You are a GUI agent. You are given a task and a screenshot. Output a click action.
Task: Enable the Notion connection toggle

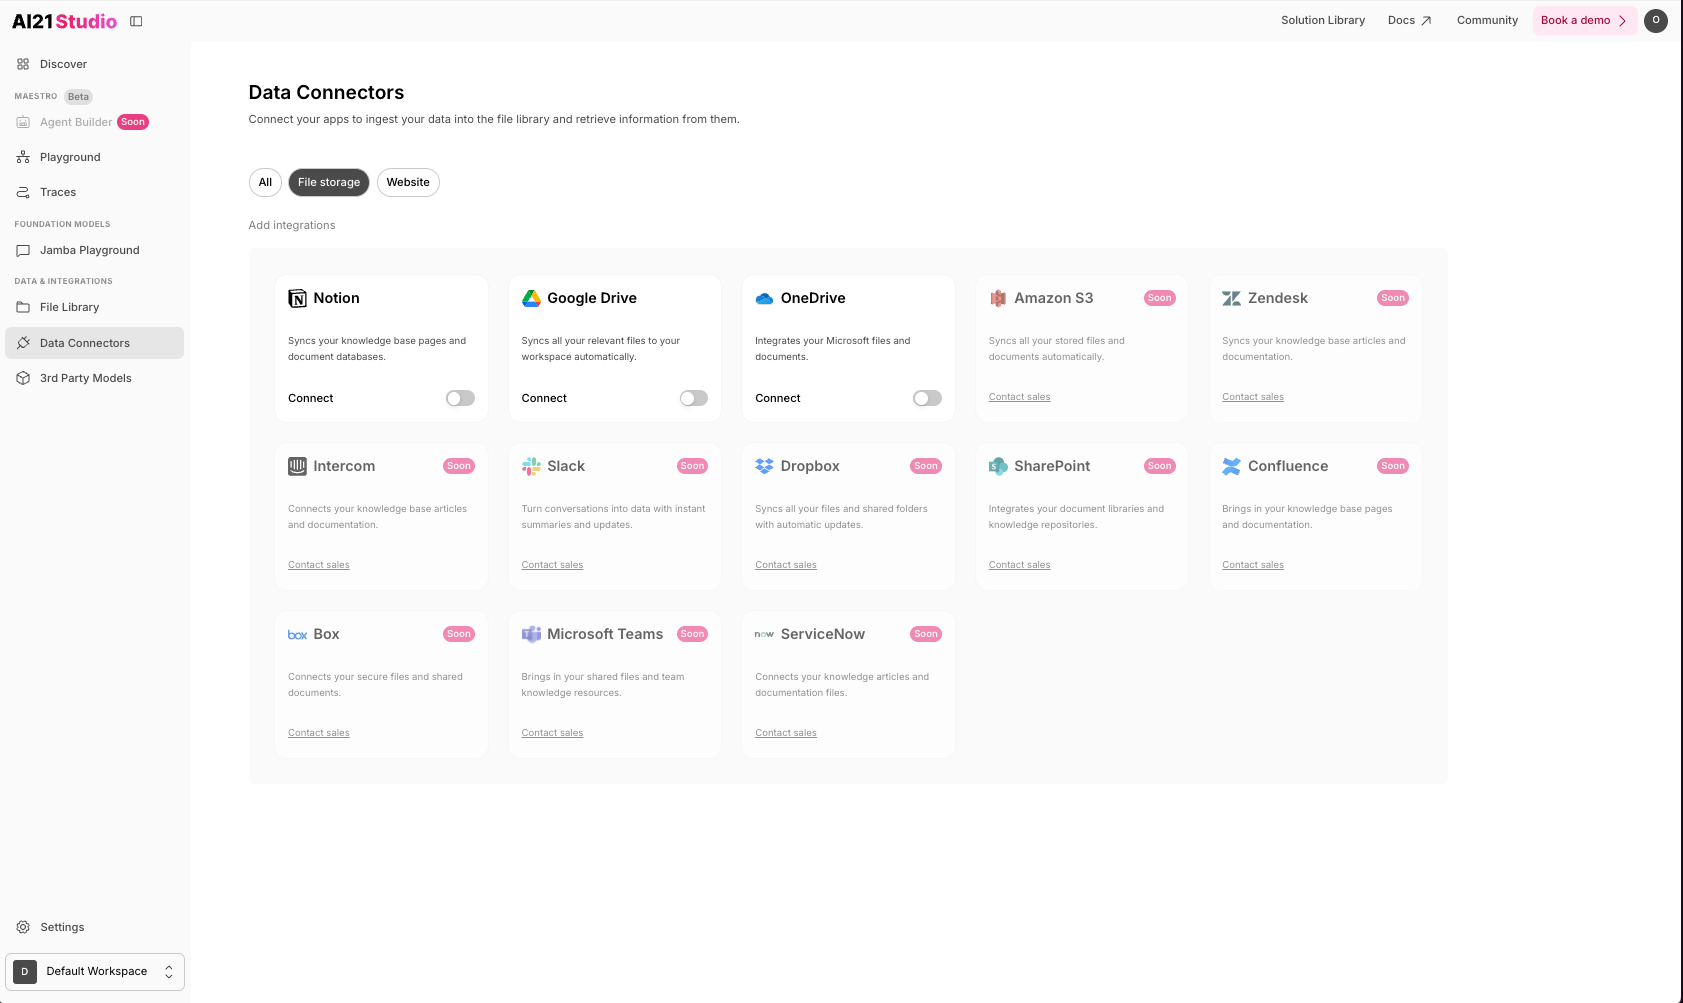click(460, 397)
